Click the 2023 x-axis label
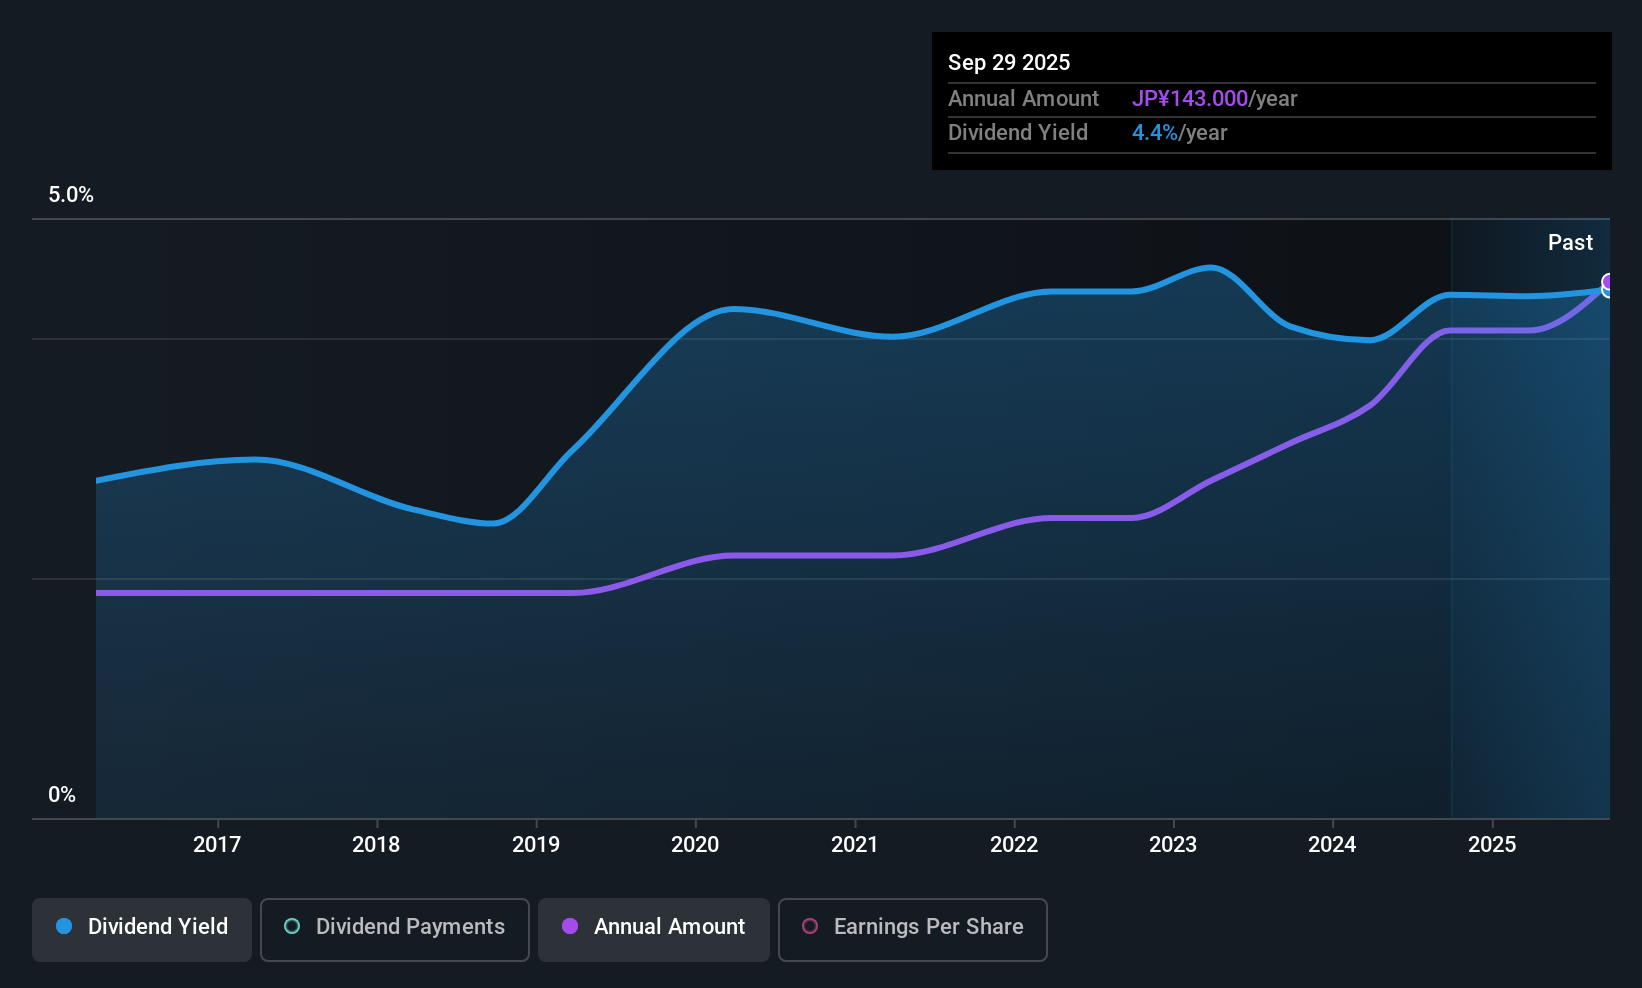This screenshot has width=1642, height=988. [x=1173, y=844]
